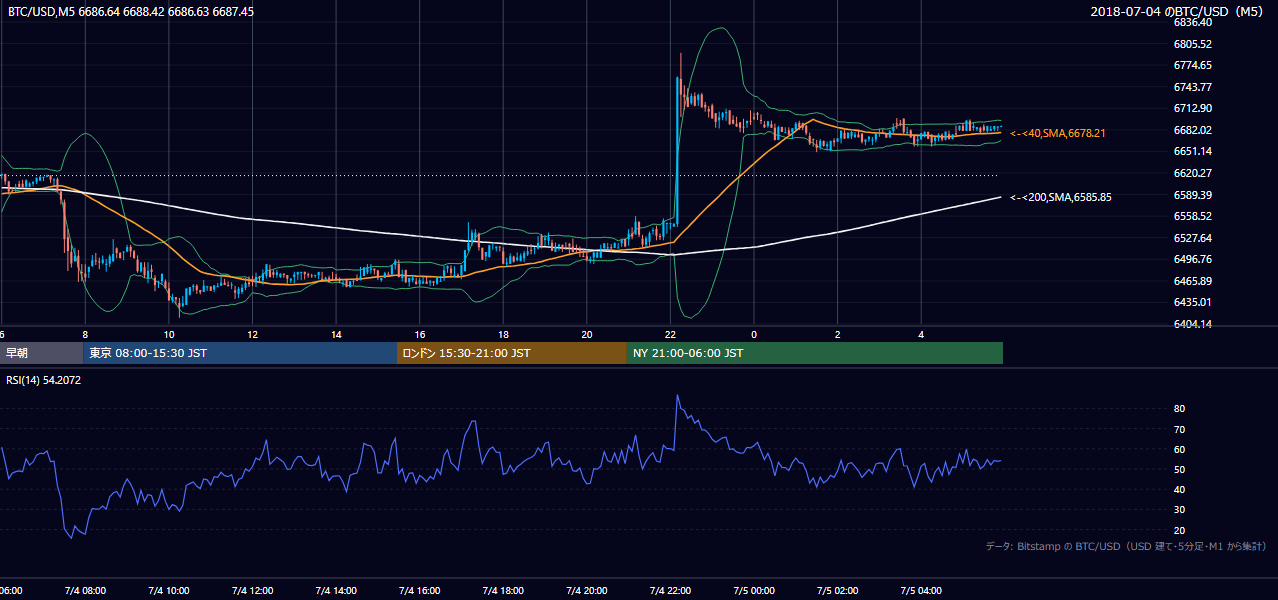
Task: Click the 6805.52 price axis label
Action: coord(1193,44)
